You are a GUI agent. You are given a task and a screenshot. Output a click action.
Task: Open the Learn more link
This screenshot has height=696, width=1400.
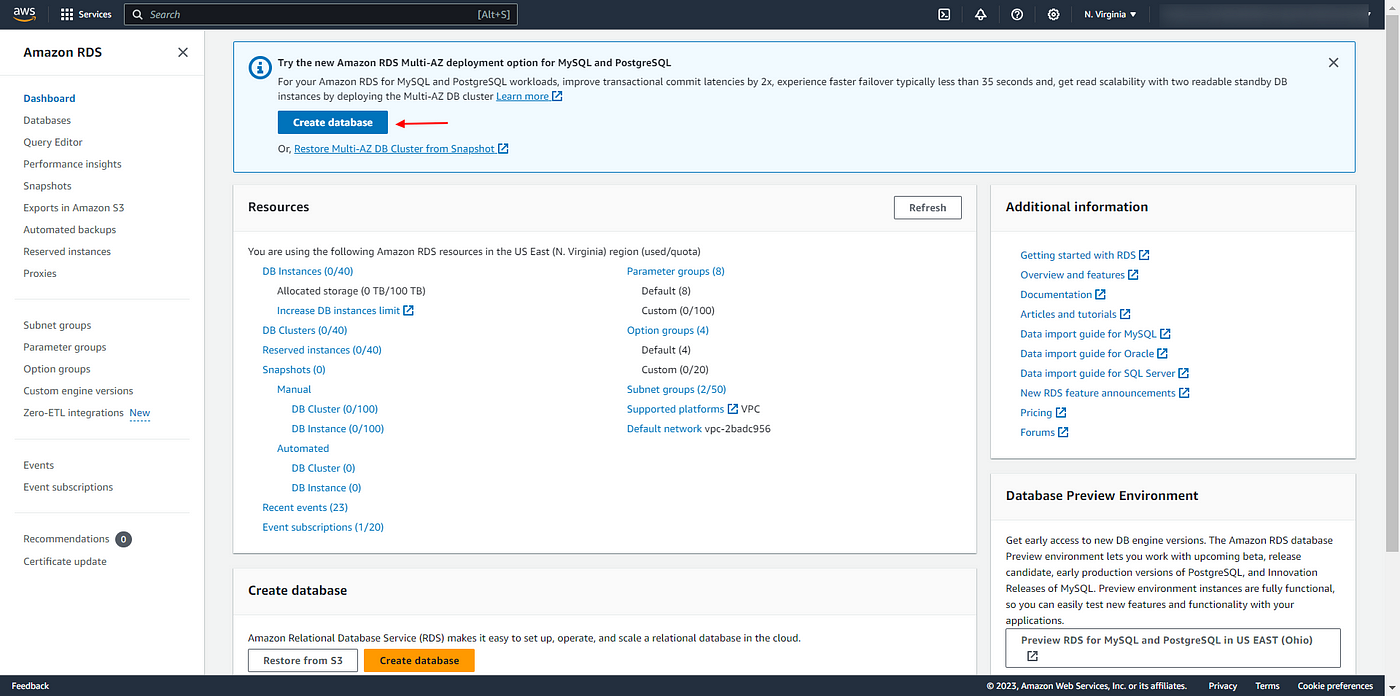[529, 96]
